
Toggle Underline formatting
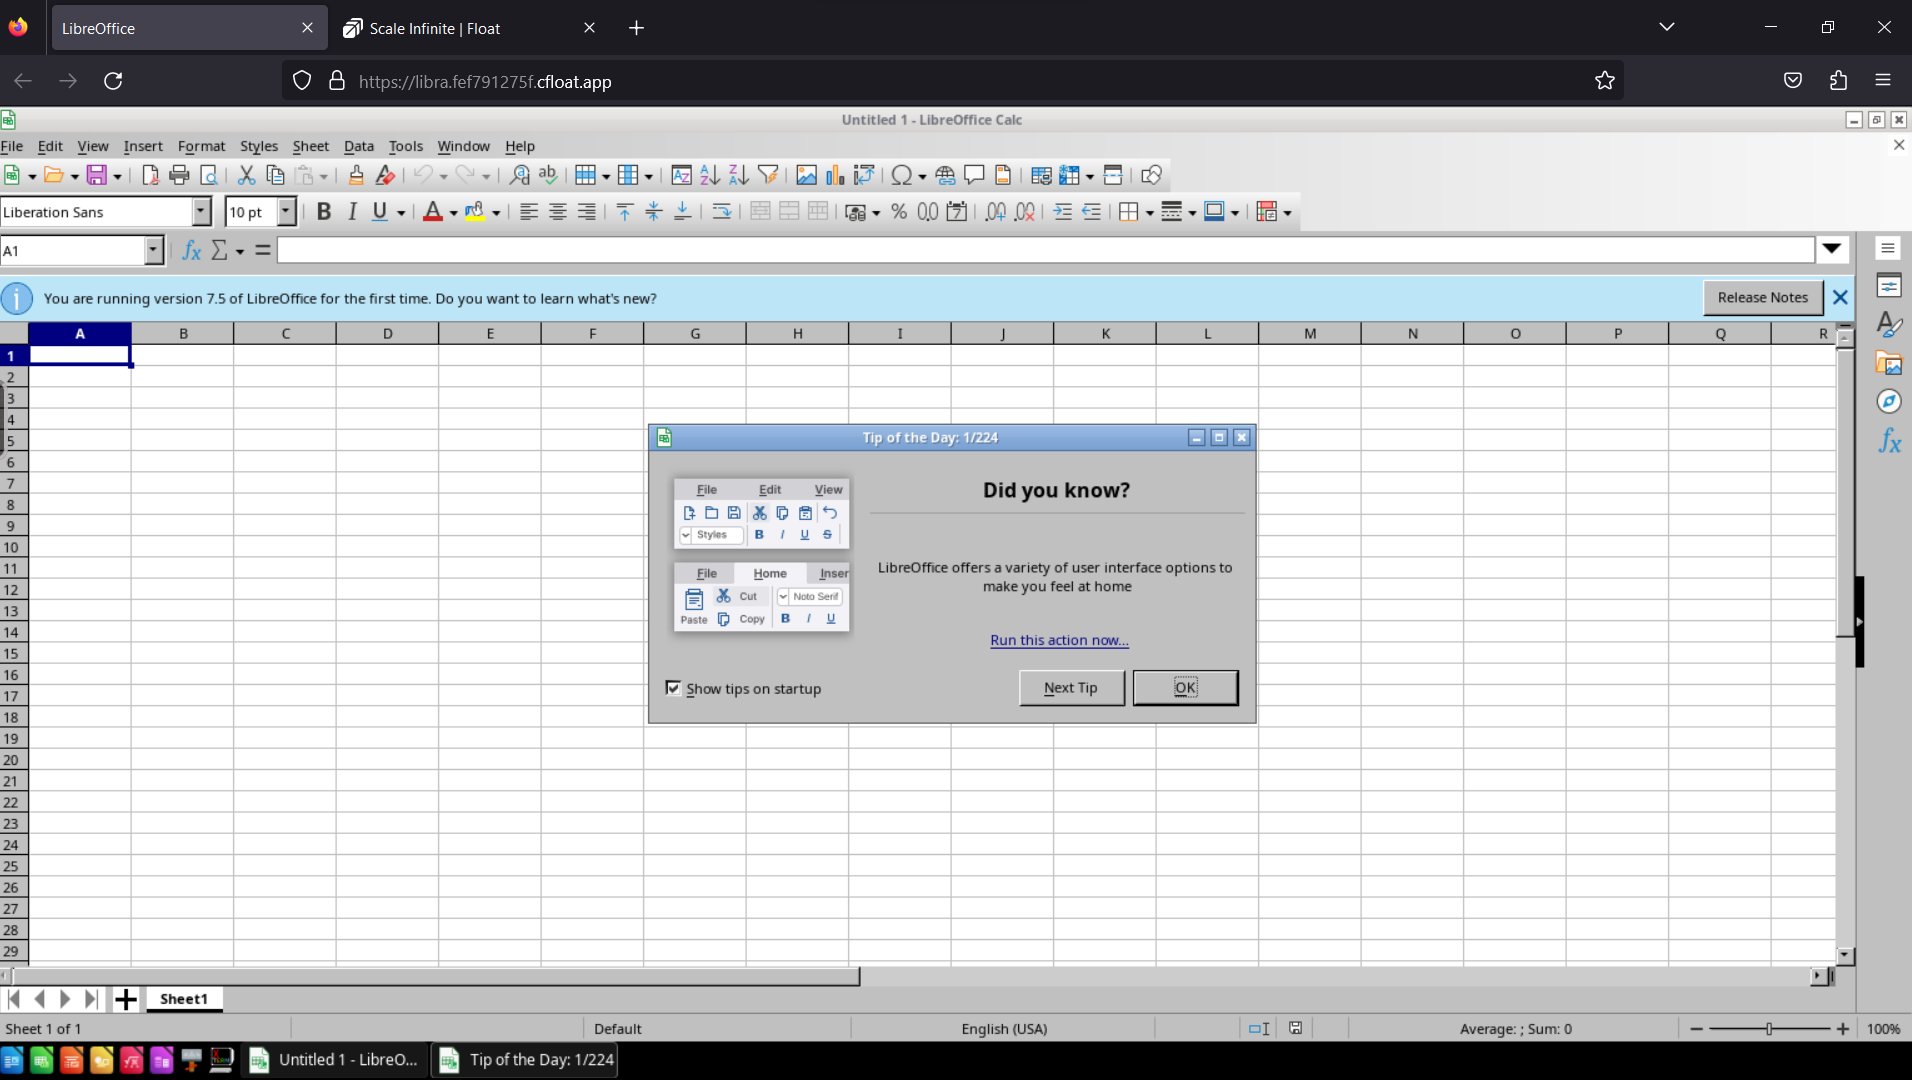(380, 212)
